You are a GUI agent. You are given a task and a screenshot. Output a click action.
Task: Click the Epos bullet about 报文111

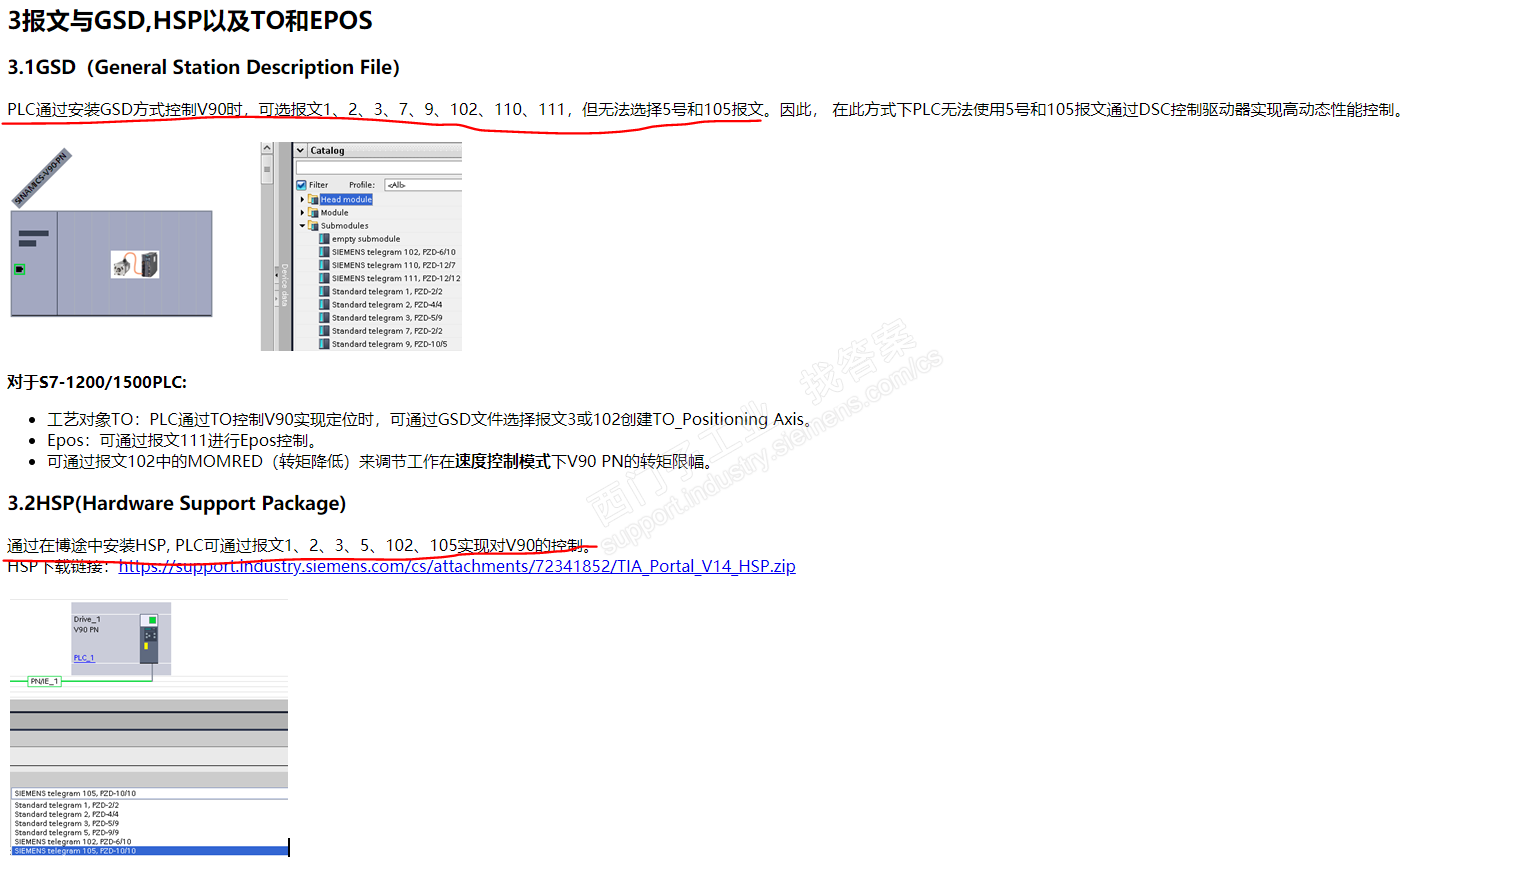pos(185,440)
